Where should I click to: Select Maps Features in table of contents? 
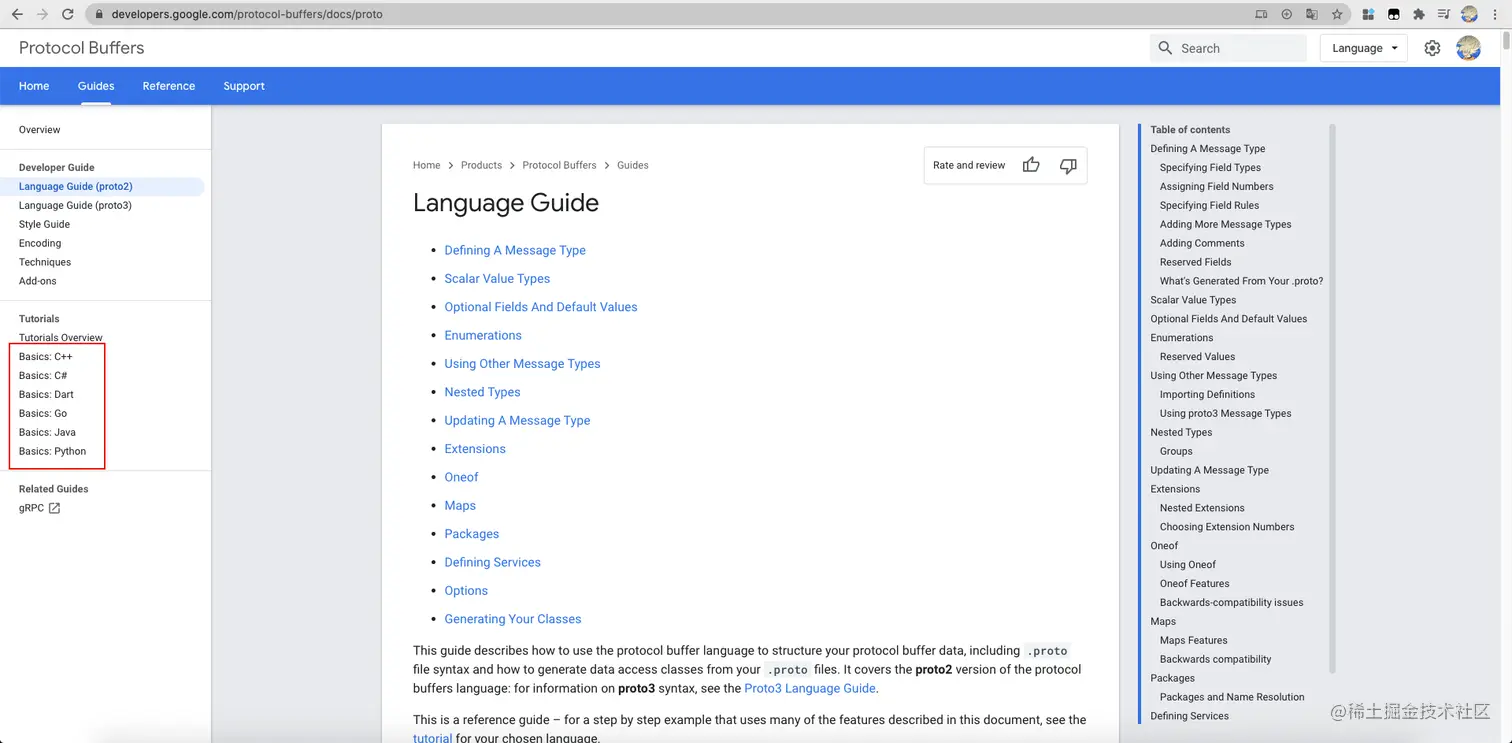pyautogui.click(x=1193, y=641)
